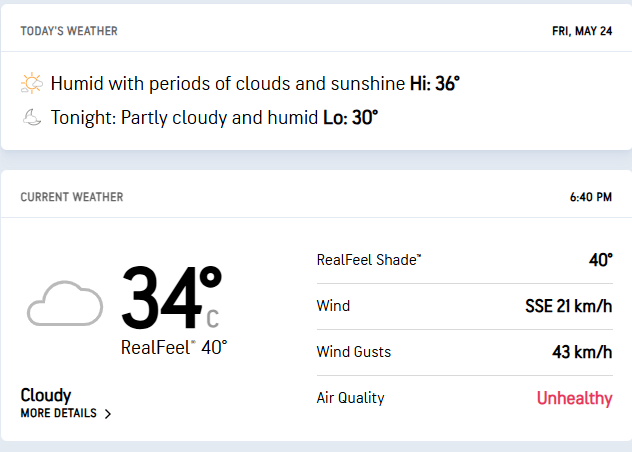Click the Wind Gusts 43 km/h value
Screen dimensions: 632x452
(582, 352)
